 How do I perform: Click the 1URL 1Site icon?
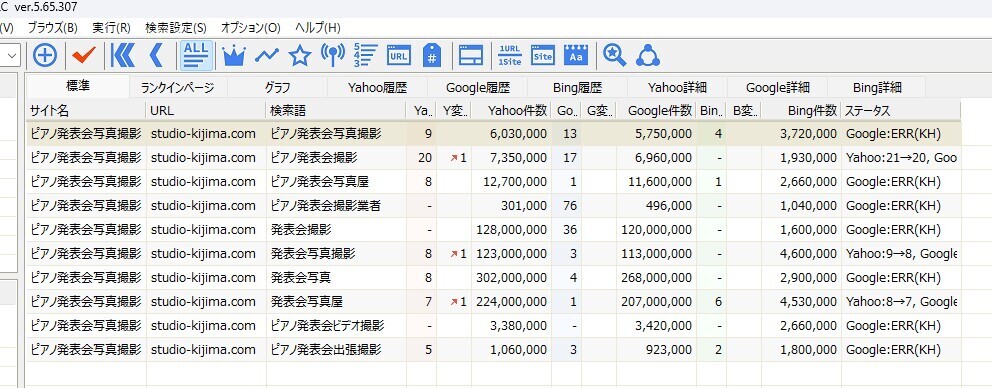(510, 55)
